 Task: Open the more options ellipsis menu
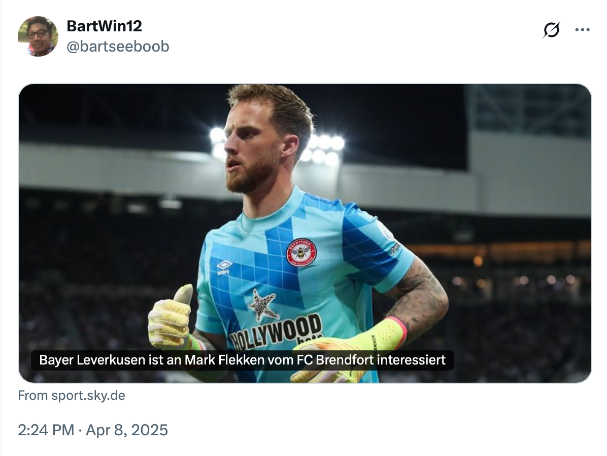pyautogui.click(x=582, y=30)
